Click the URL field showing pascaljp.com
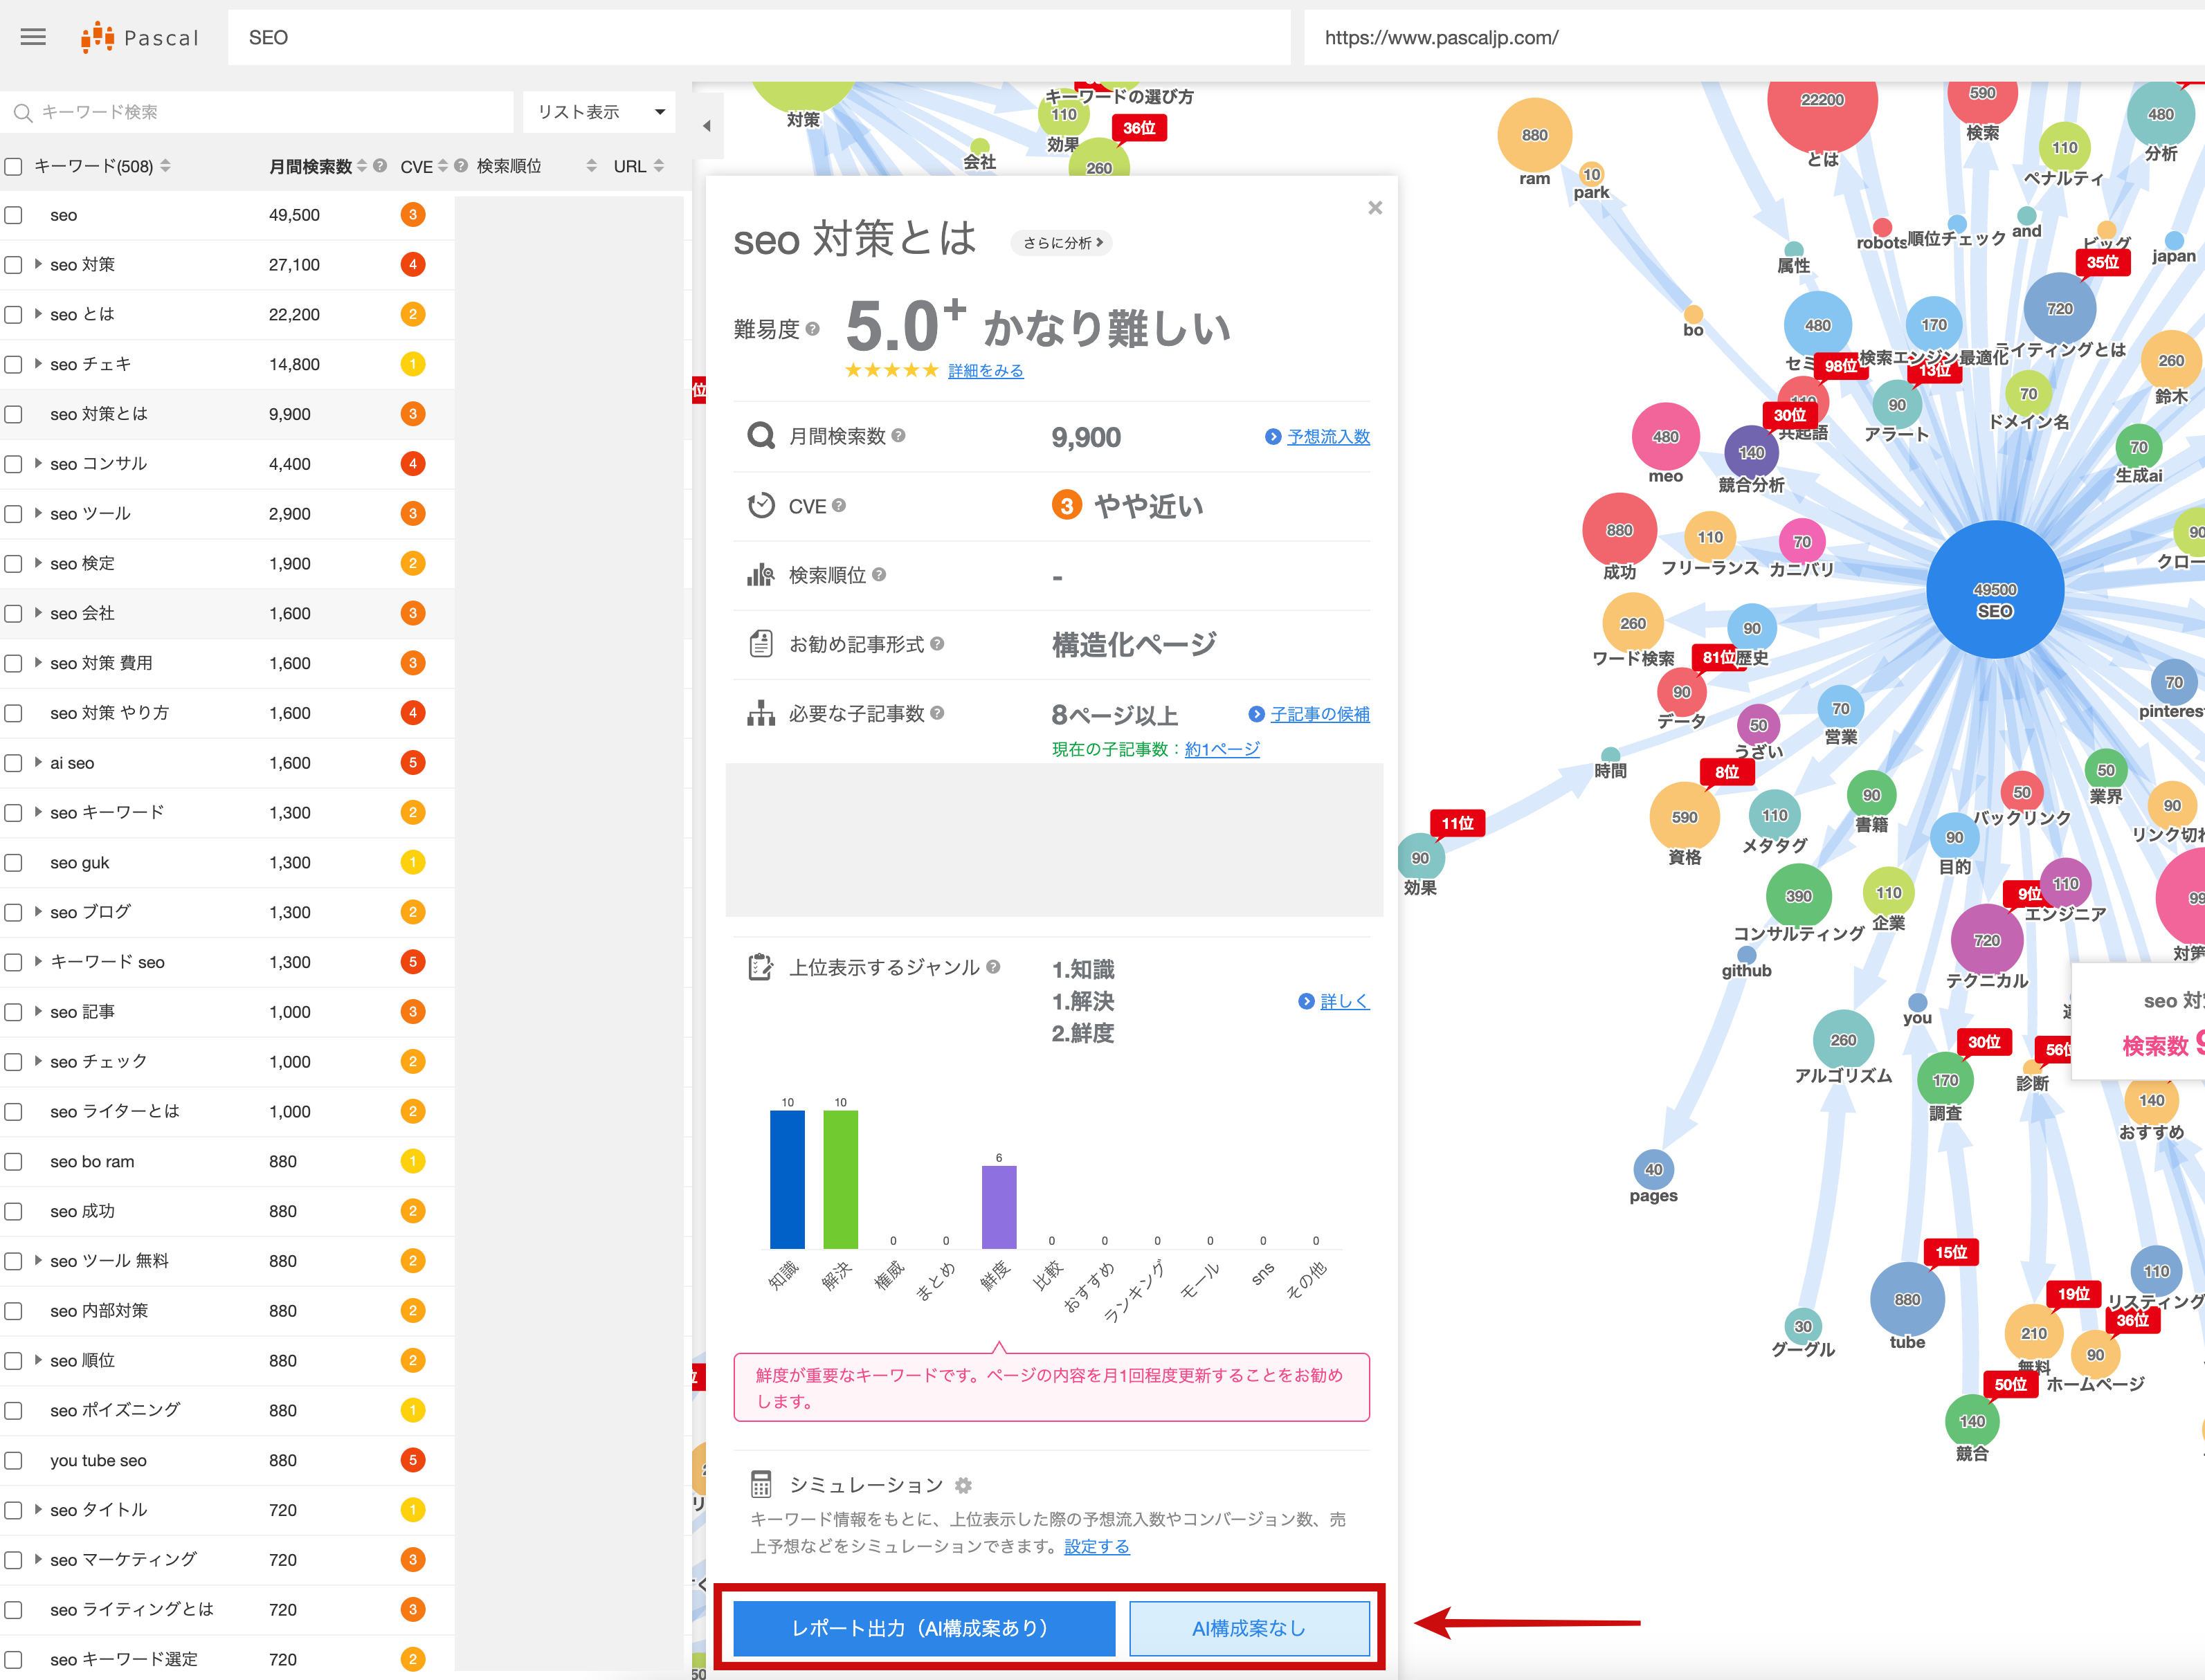This screenshot has height=1680, width=2205. (1755, 38)
